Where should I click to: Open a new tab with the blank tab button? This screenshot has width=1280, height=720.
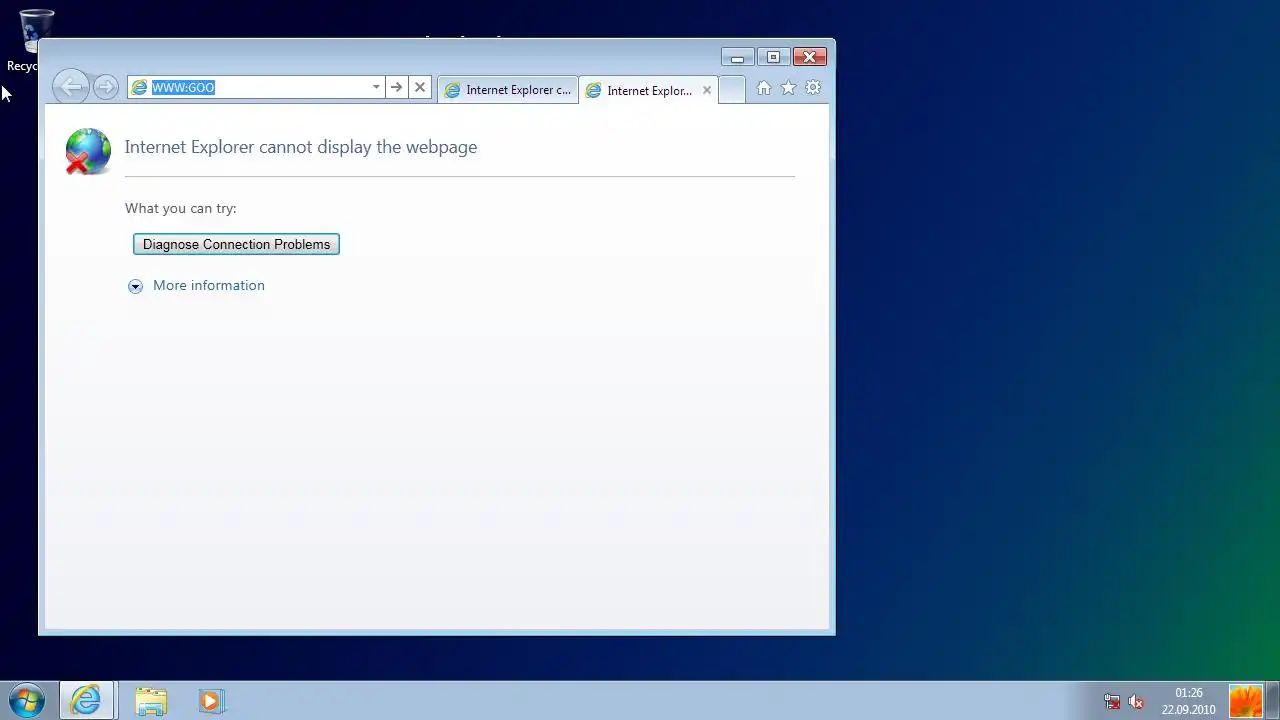click(732, 90)
